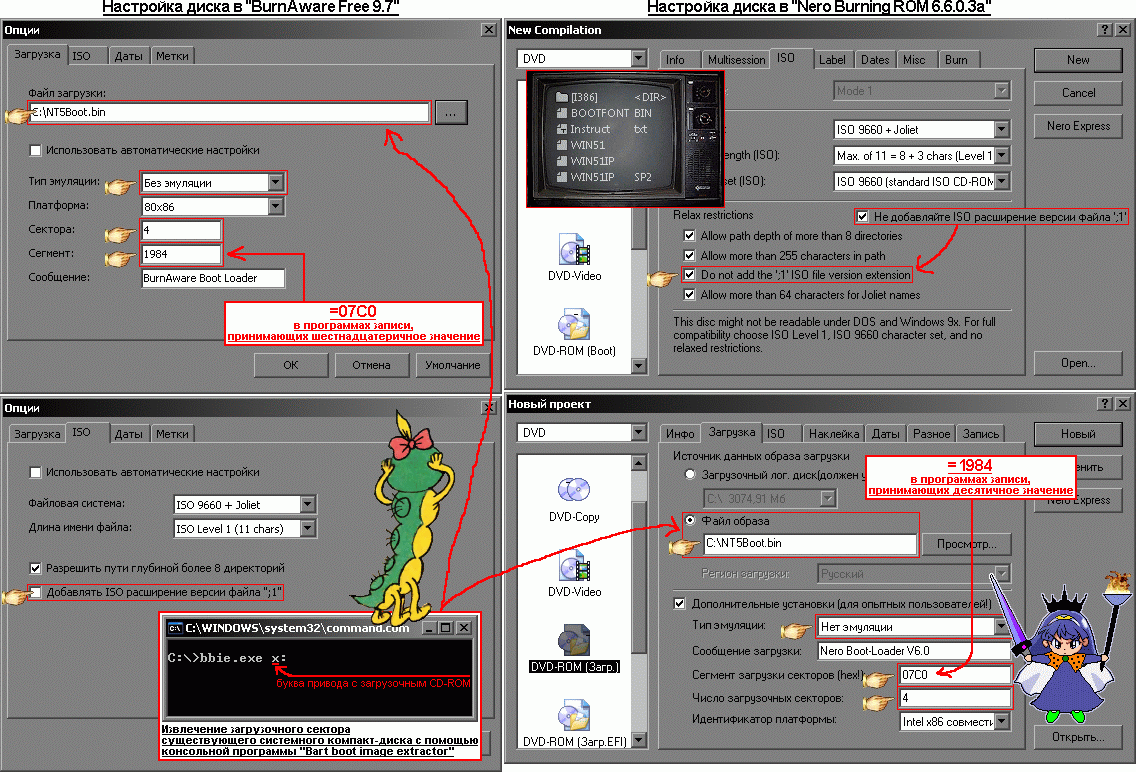This screenshot has height=772, width=1136.
Task: Toggle Allow more than 64 characters for Joliet names
Action: tap(689, 295)
